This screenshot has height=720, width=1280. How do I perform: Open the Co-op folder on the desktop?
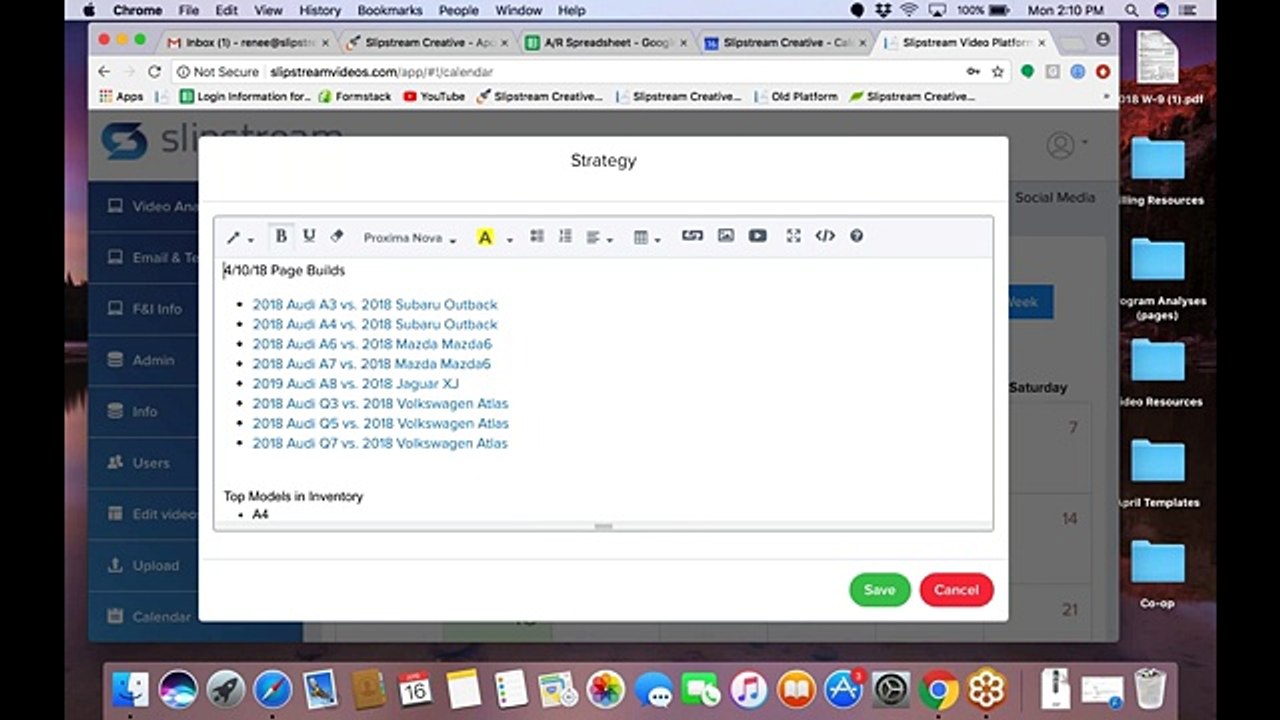point(1158,573)
